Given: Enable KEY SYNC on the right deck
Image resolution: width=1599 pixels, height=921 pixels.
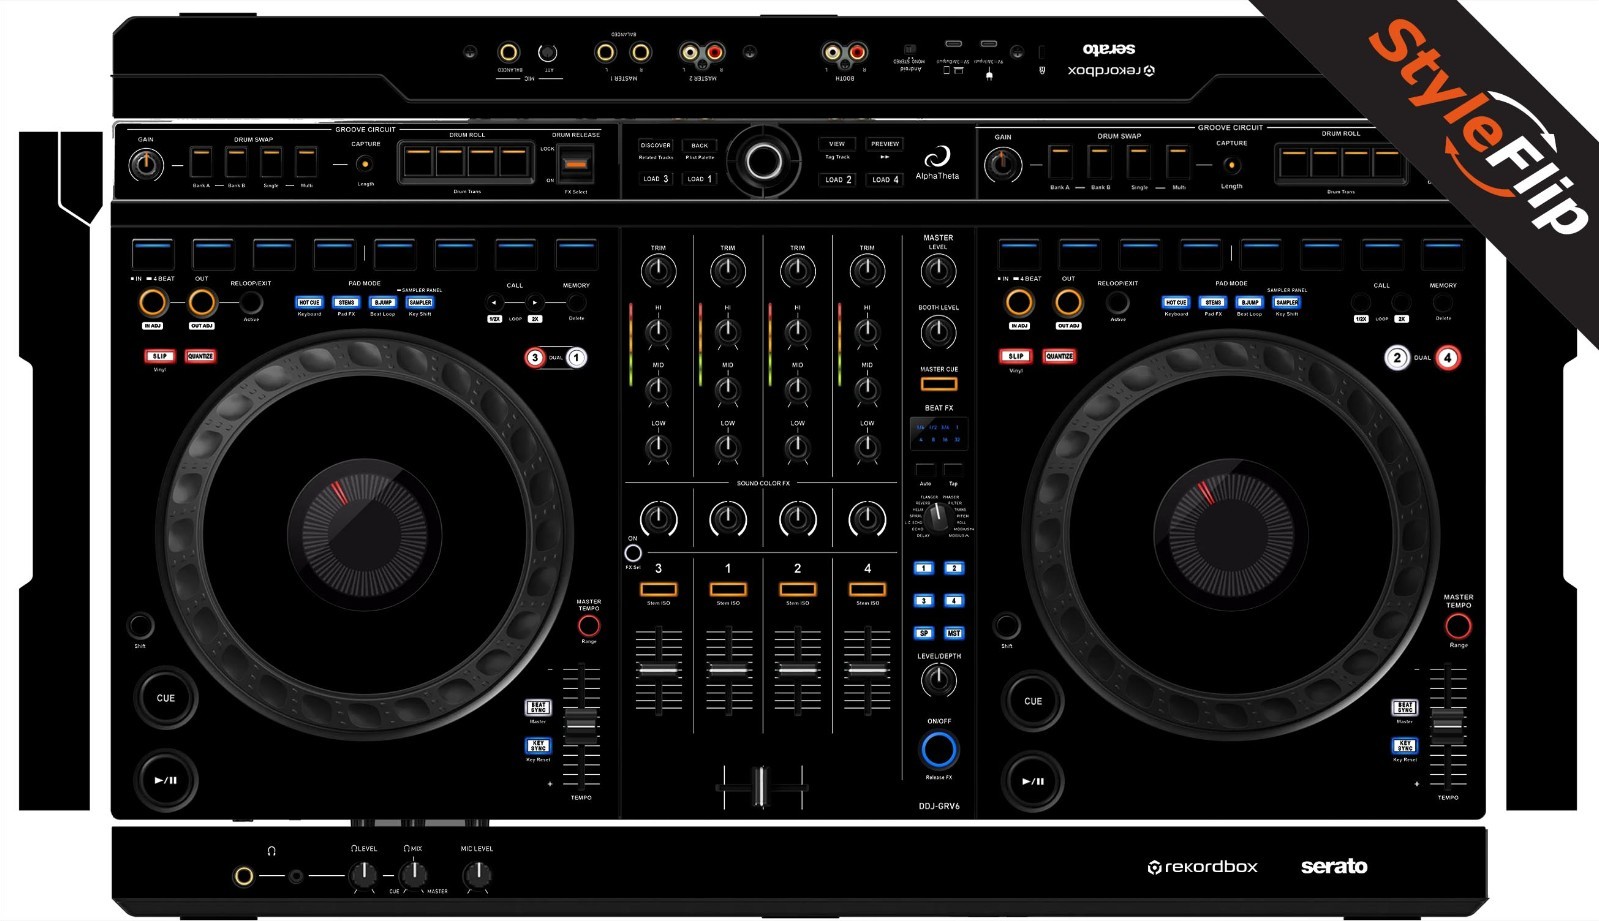Looking at the screenshot, I should point(1405,746).
